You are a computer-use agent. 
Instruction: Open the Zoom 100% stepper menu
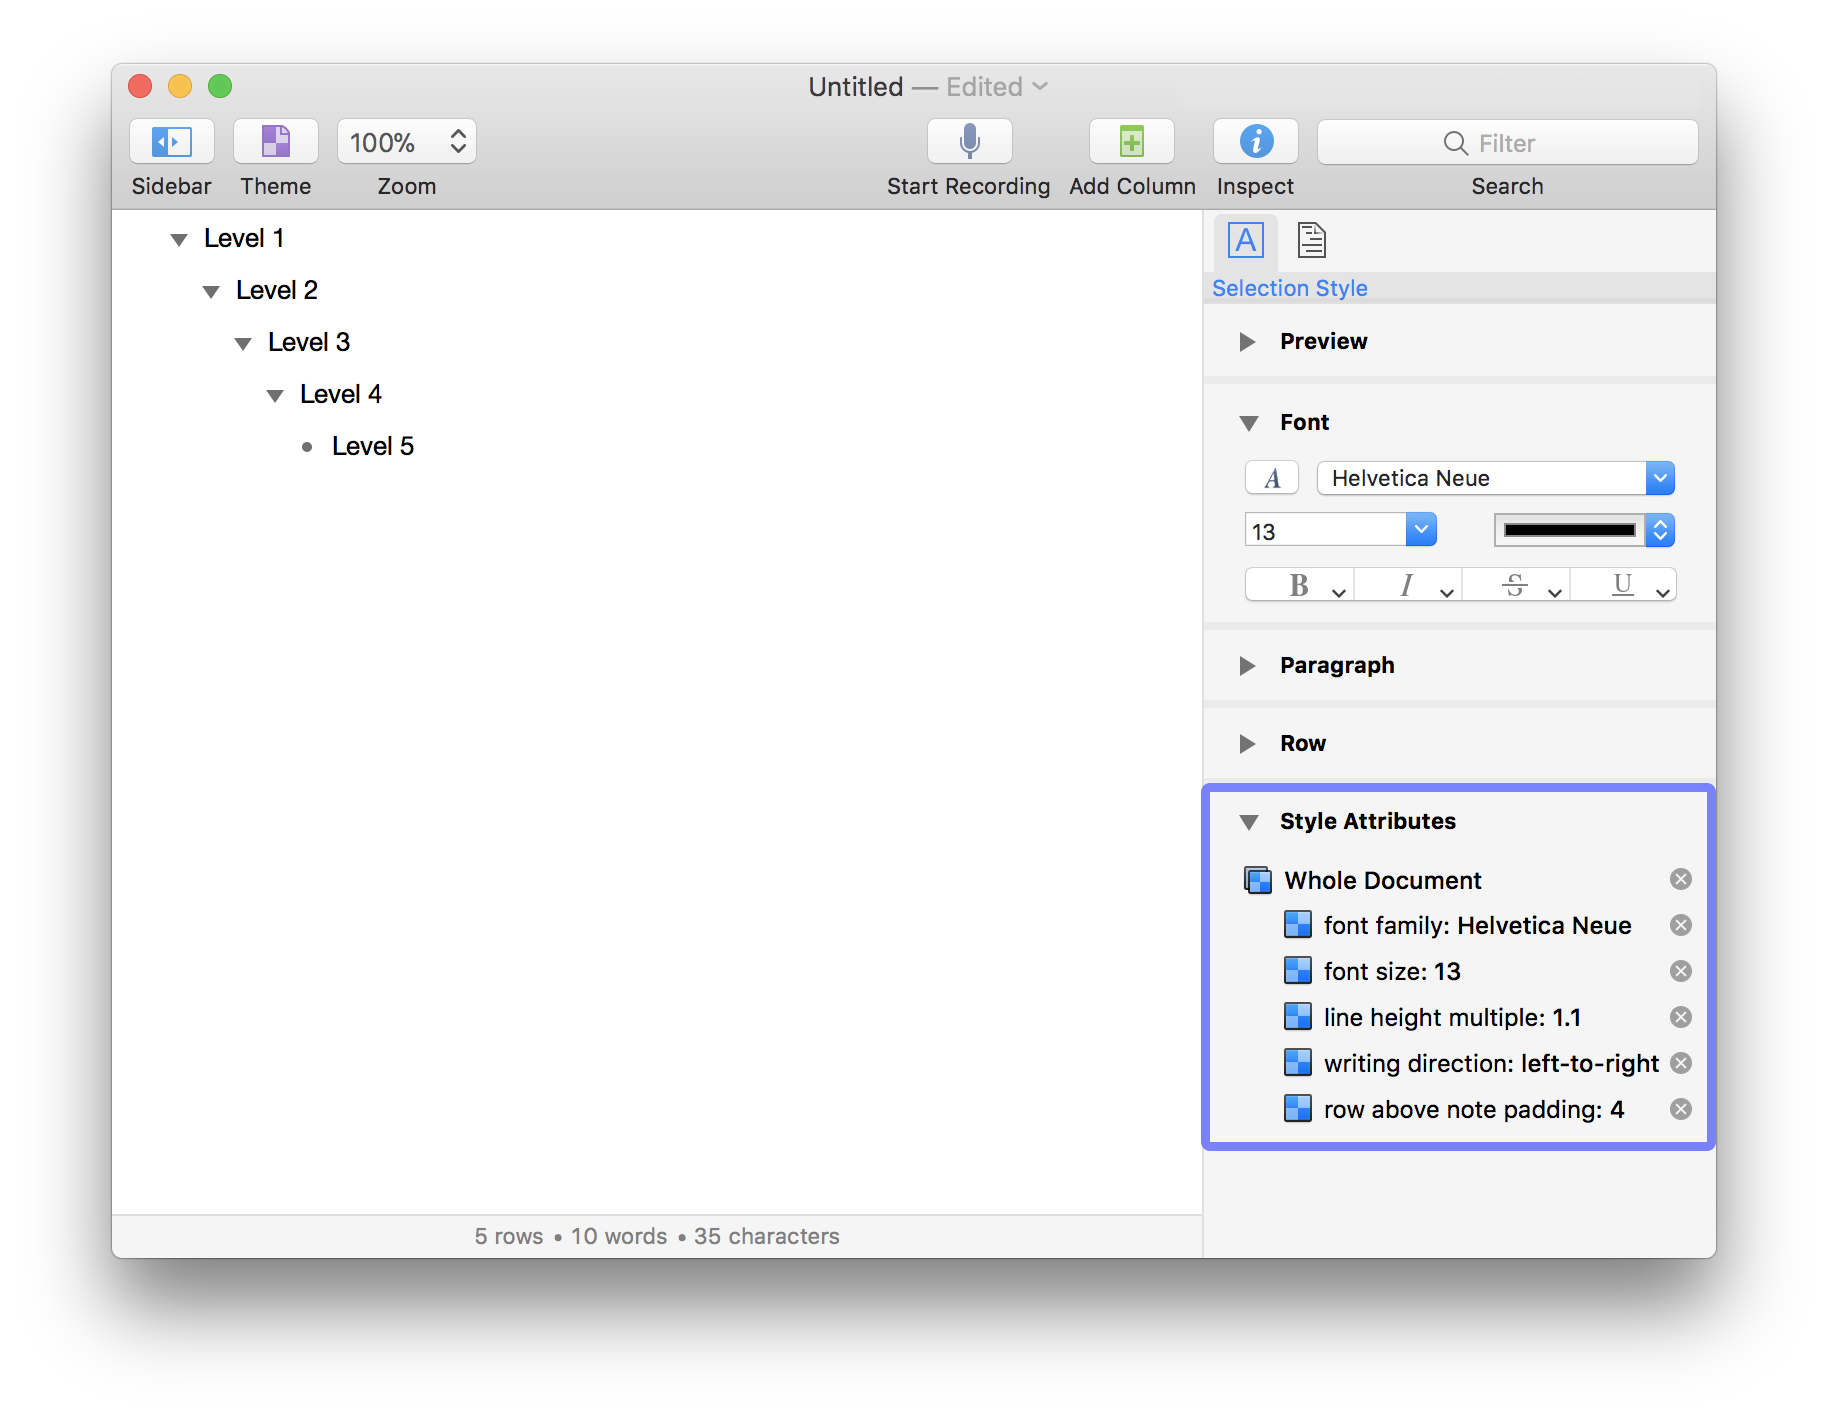point(407,142)
